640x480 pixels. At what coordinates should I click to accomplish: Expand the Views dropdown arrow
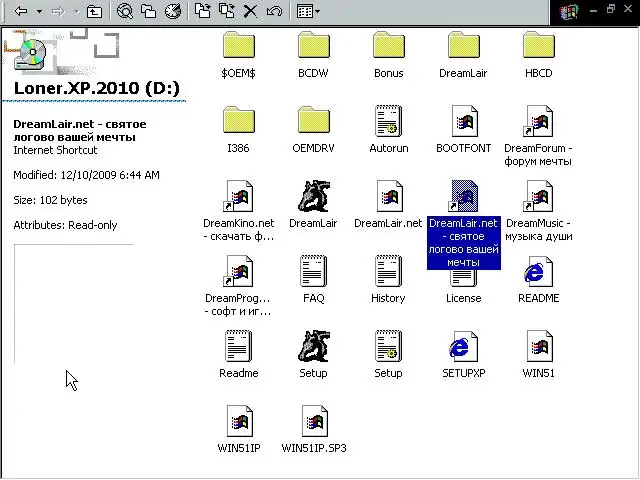point(318,11)
